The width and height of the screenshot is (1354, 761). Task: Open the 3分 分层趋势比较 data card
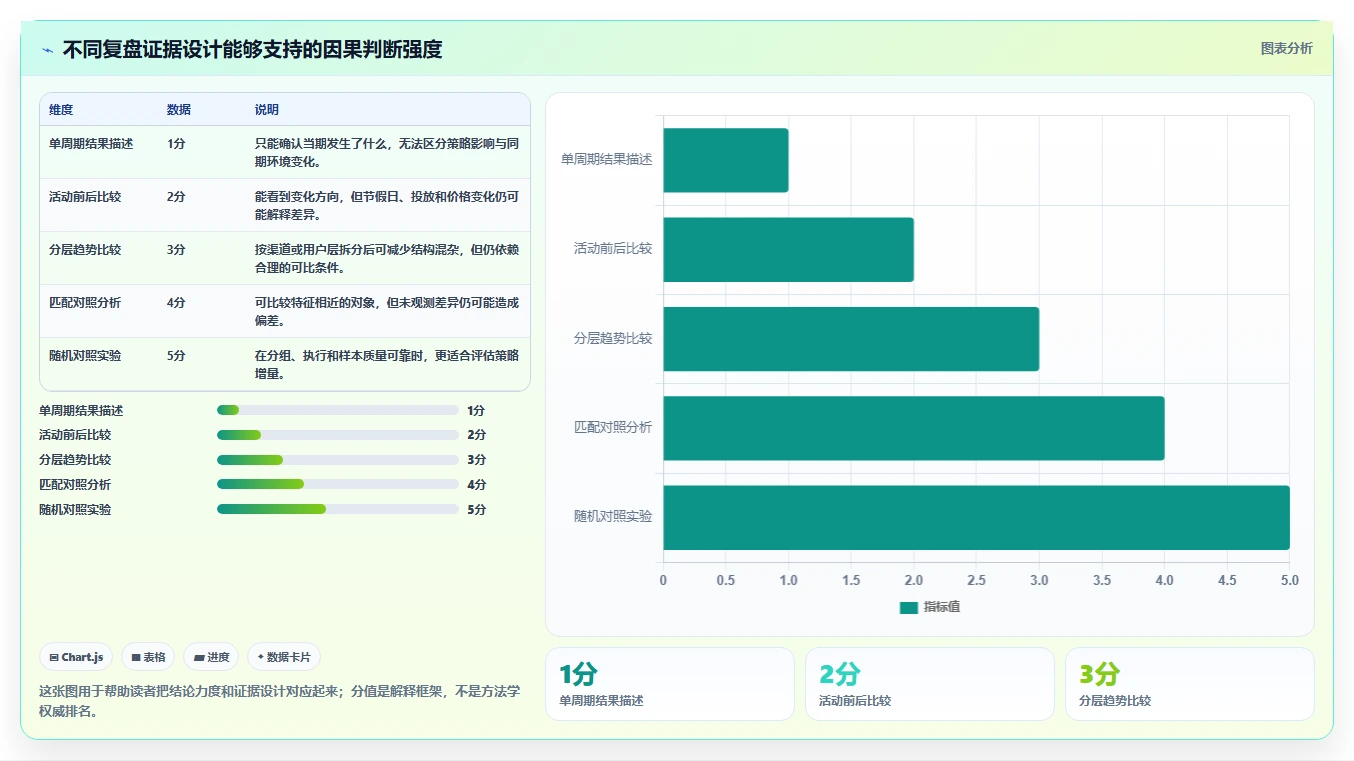click(x=1190, y=684)
